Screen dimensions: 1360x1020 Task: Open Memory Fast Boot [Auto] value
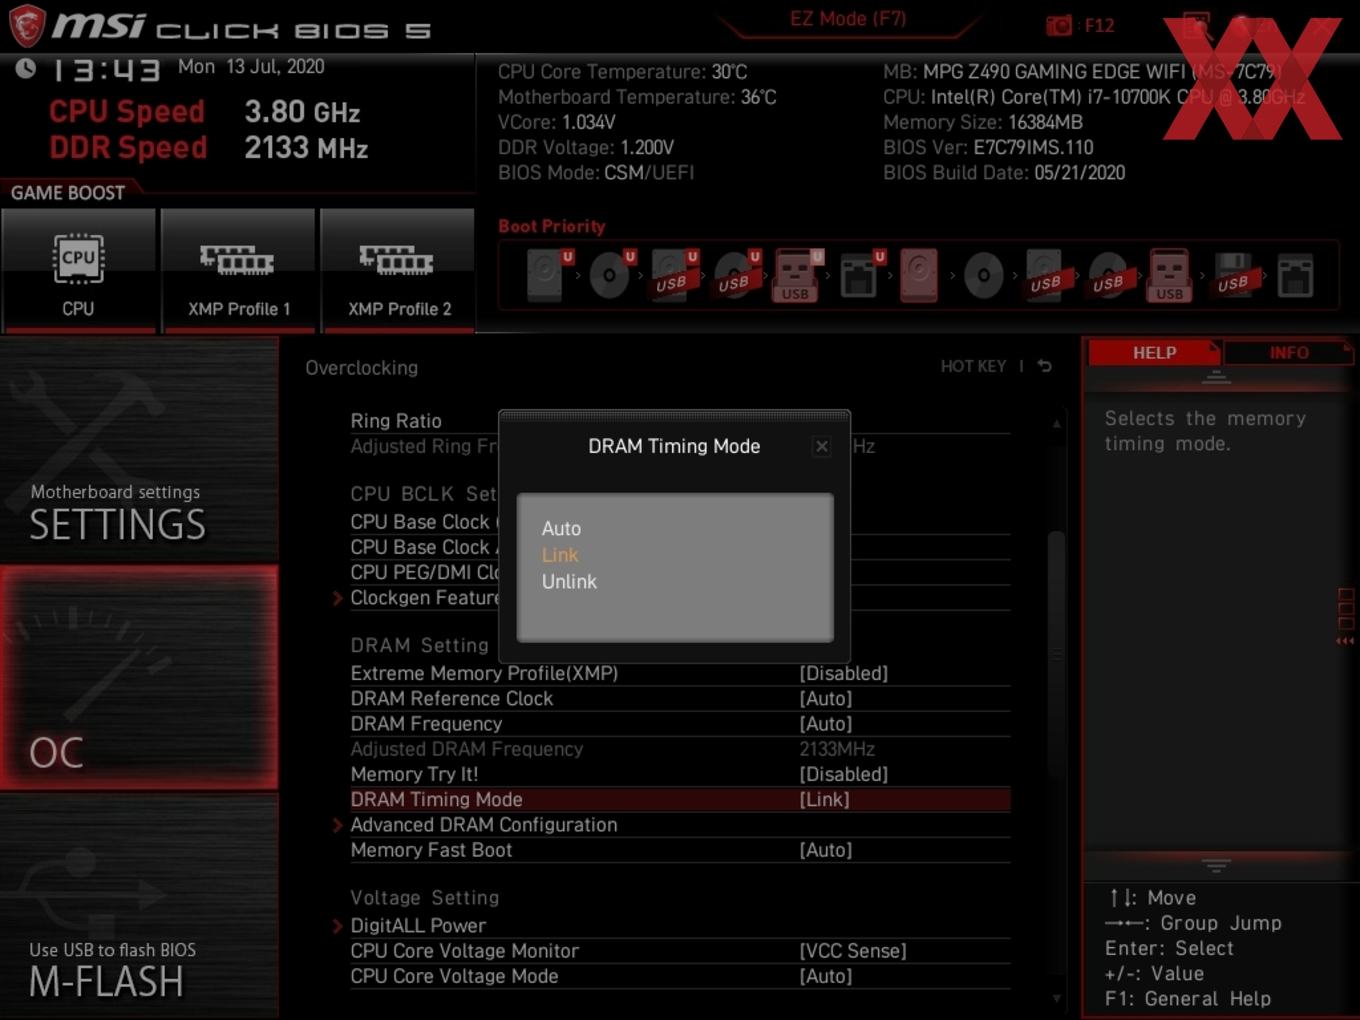tap(826, 850)
